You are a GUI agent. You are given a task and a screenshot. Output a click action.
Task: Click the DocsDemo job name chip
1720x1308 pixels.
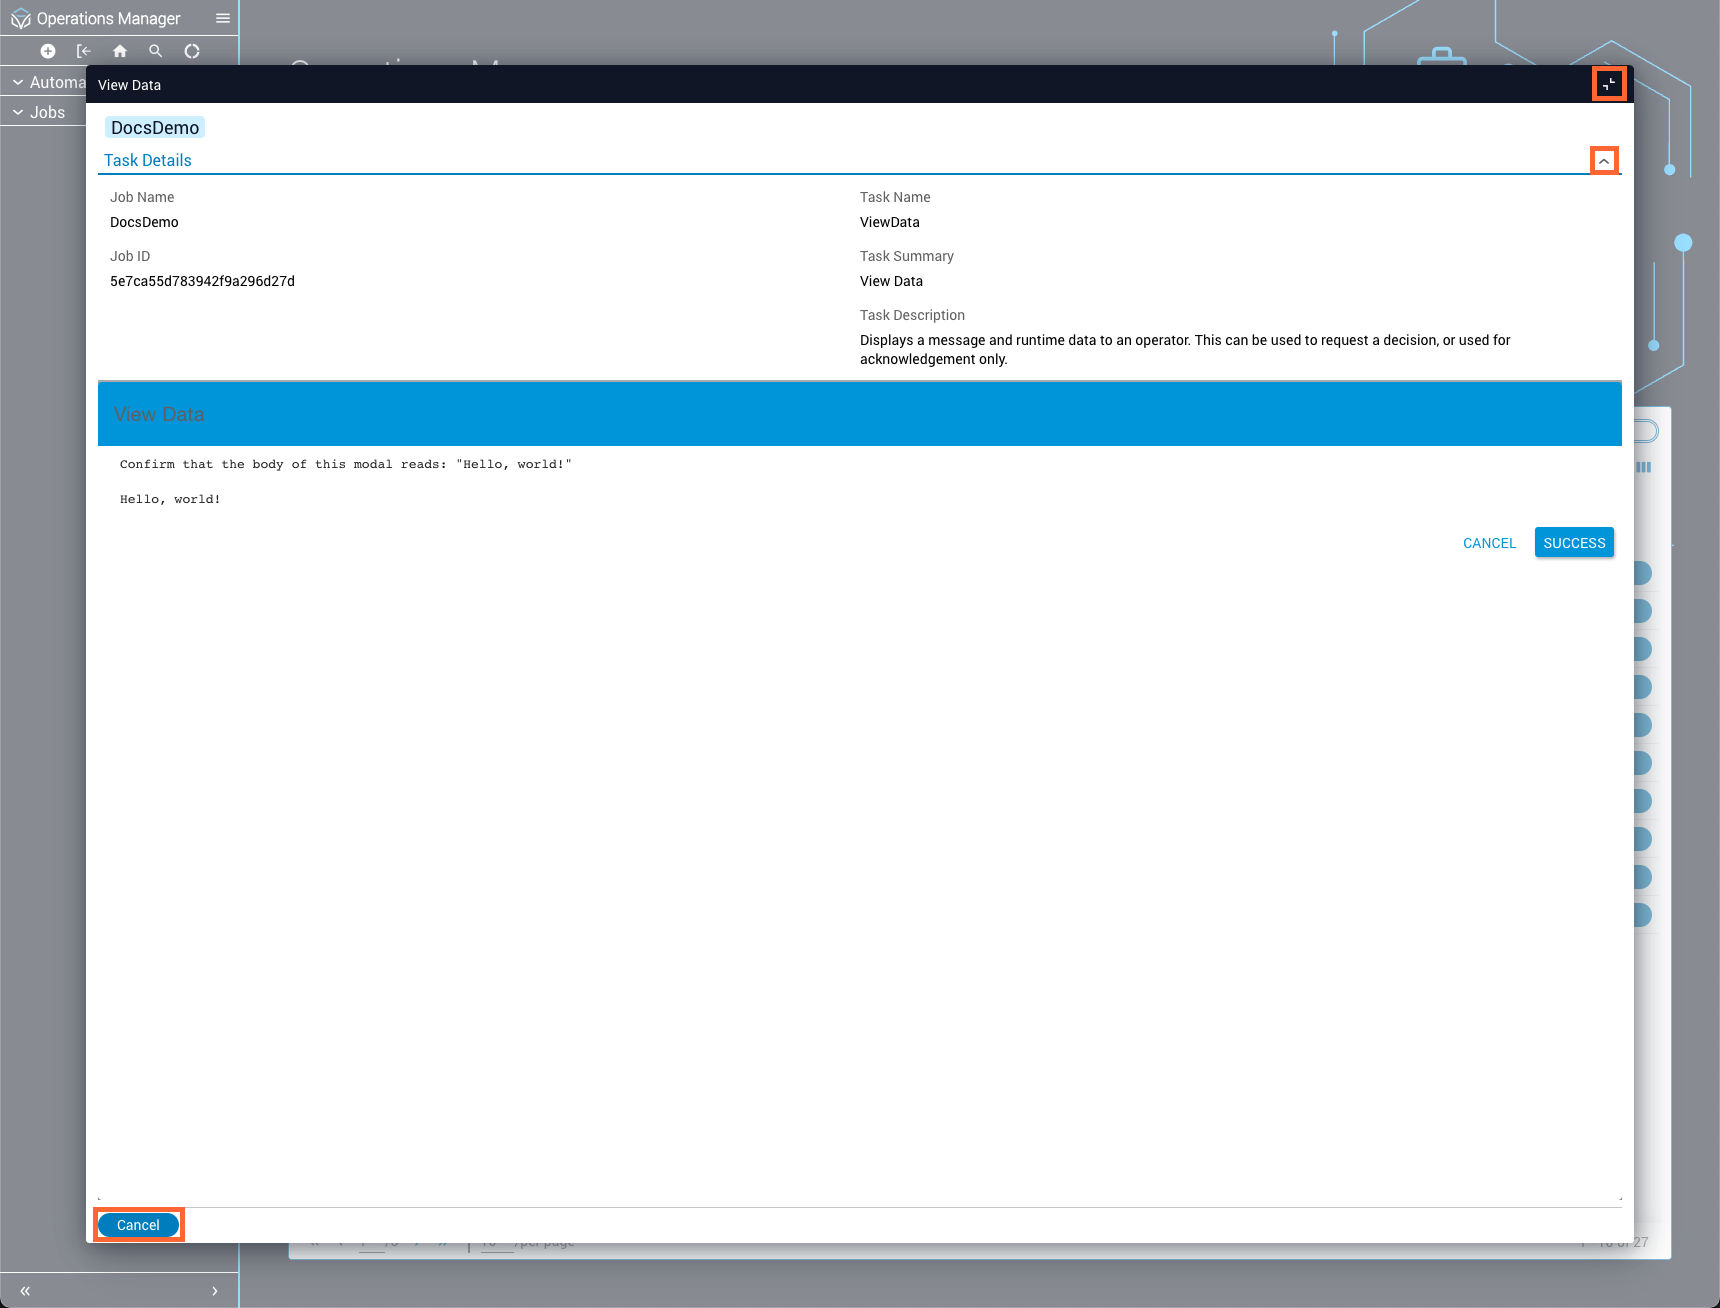(x=155, y=128)
